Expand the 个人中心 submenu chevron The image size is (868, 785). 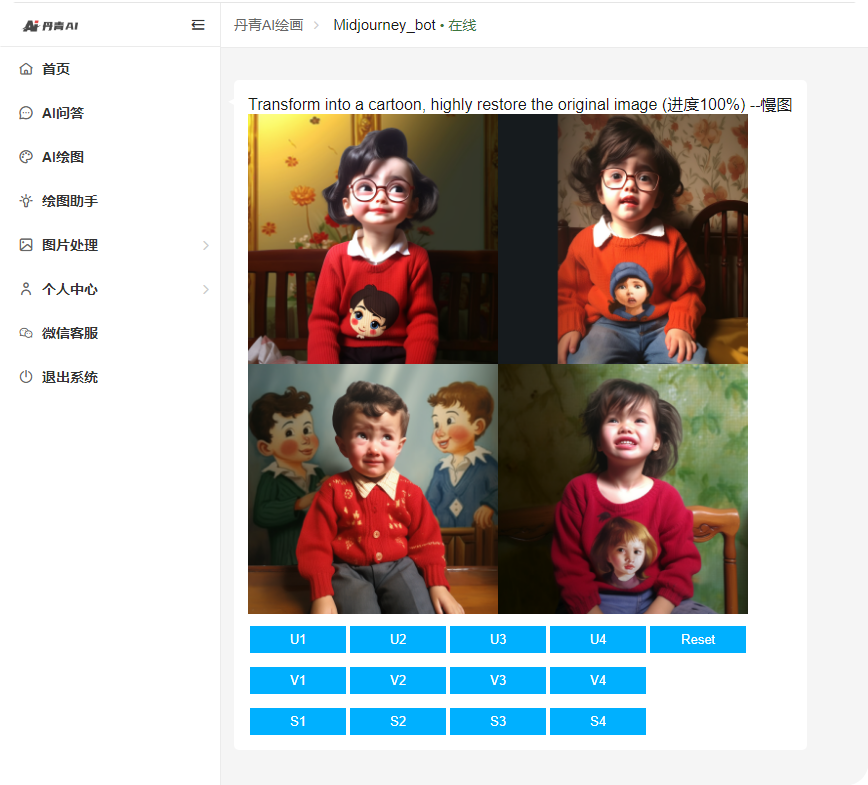pyautogui.click(x=206, y=289)
